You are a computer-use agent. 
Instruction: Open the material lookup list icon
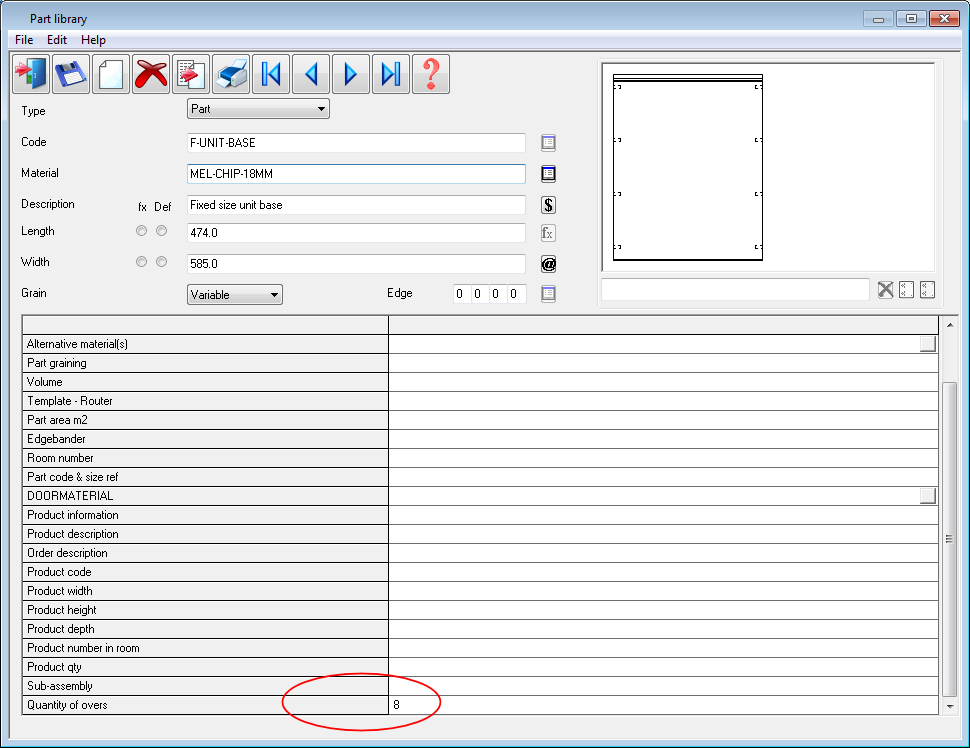(548, 174)
